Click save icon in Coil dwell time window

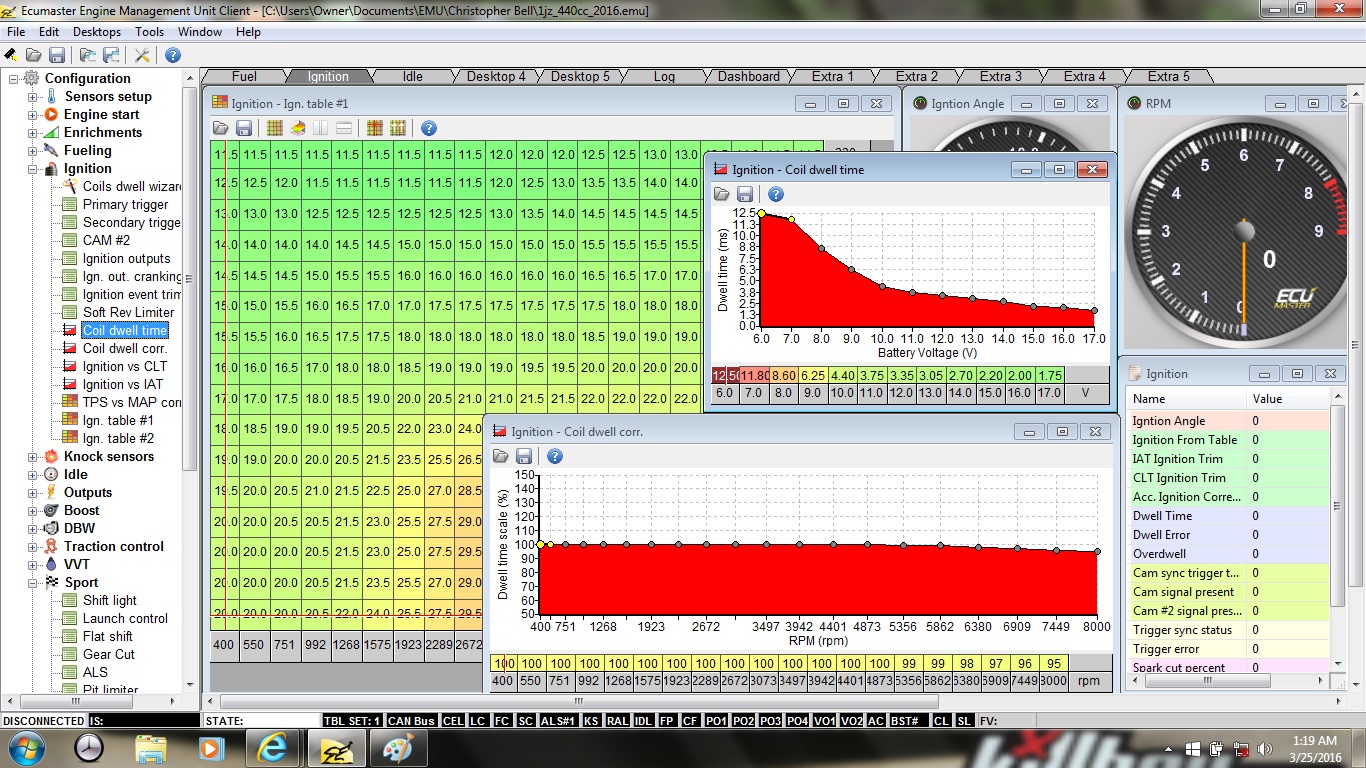(744, 194)
